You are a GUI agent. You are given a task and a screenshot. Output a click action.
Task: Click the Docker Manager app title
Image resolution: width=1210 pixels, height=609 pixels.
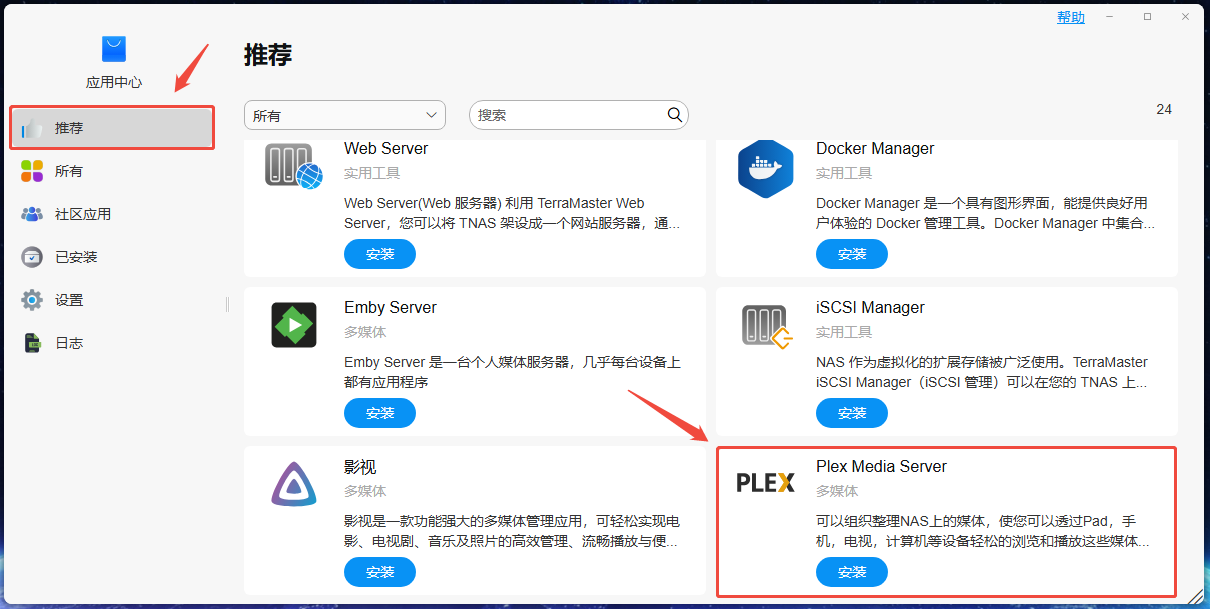pyautogui.click(x=875, y=148)
